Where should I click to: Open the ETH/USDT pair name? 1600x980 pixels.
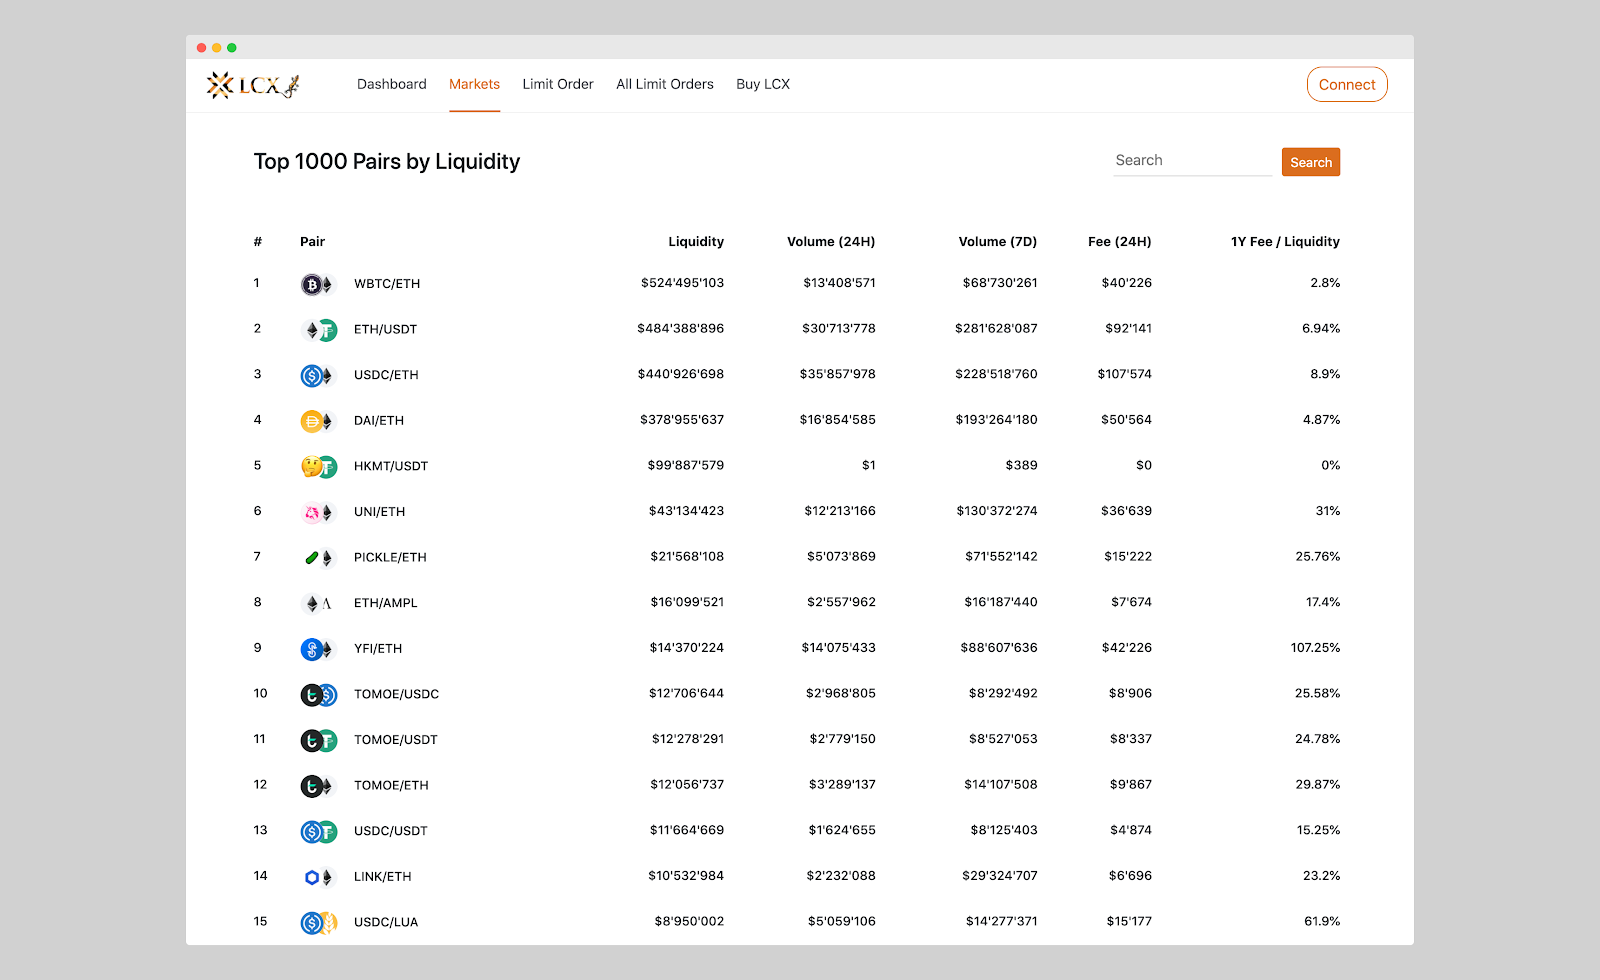385,330
